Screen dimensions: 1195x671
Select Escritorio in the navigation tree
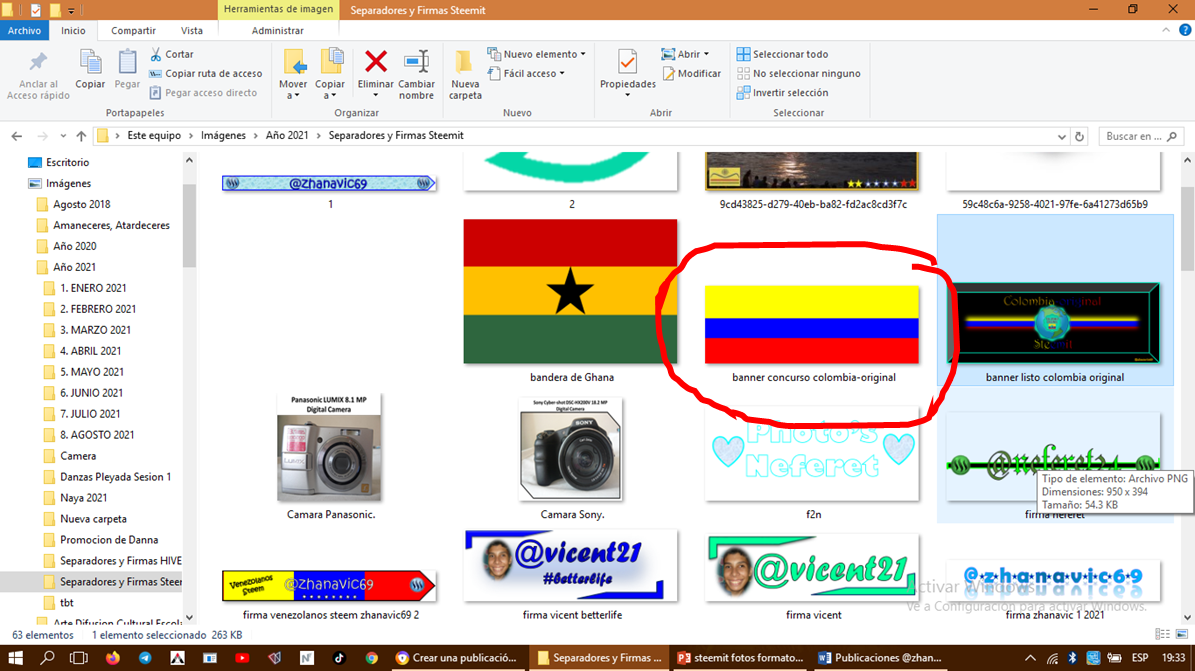coord(67,162)
